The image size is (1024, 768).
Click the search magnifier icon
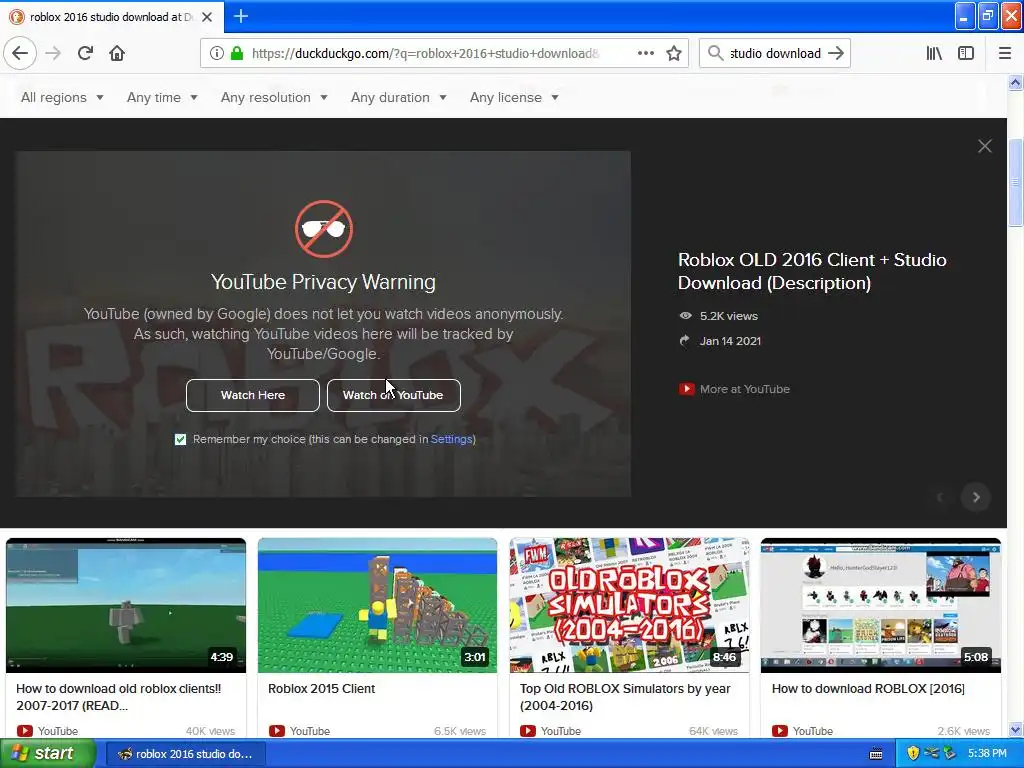[x=716, y=53]
